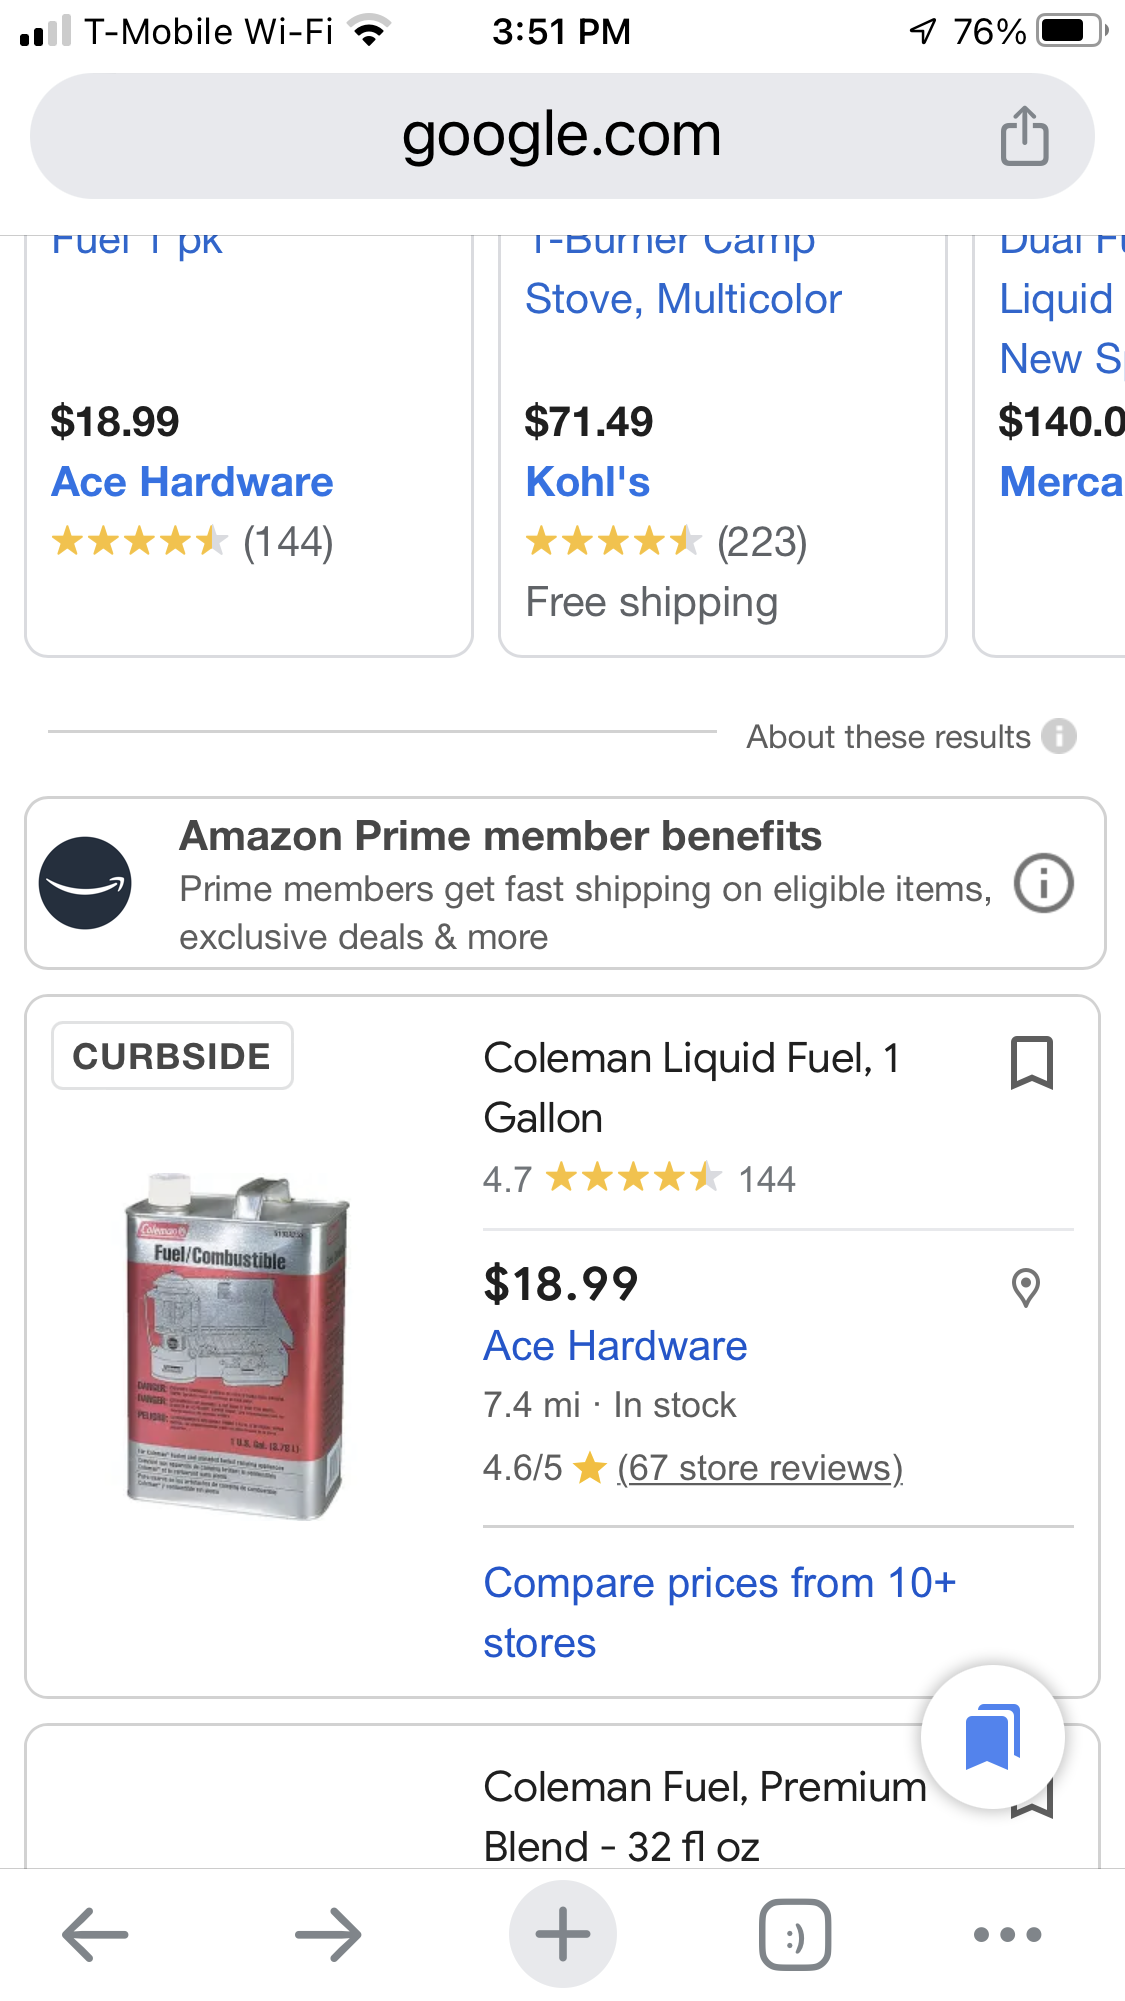Open the three-dot more menu
The image size is (1125, 2001).
click(1007, 1934)
